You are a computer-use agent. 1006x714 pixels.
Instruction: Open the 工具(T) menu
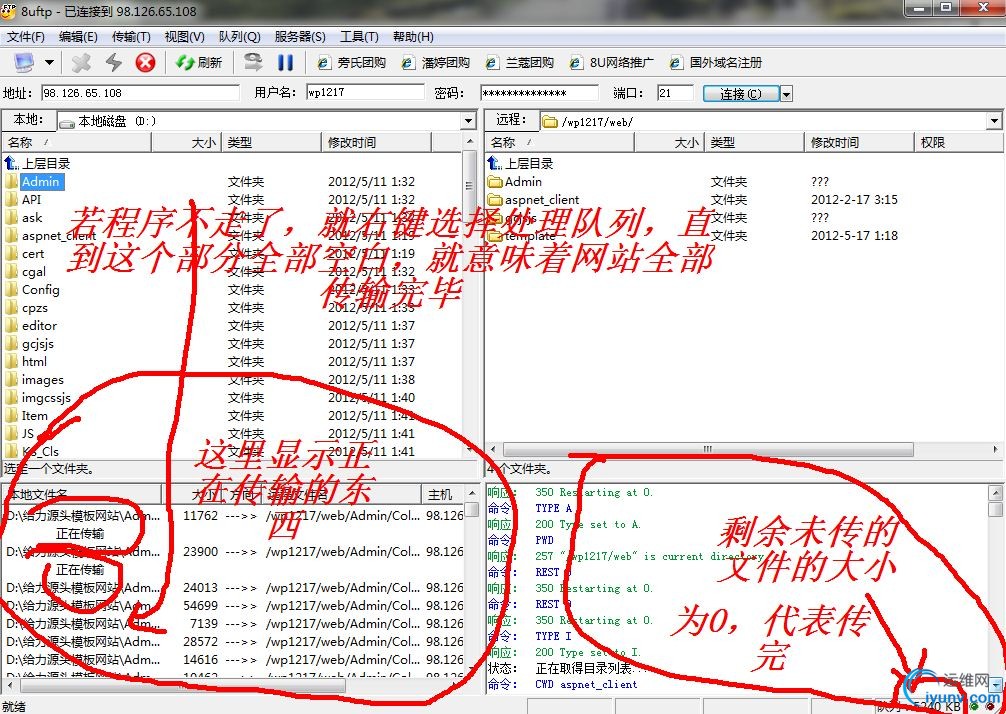pos(359,37)
